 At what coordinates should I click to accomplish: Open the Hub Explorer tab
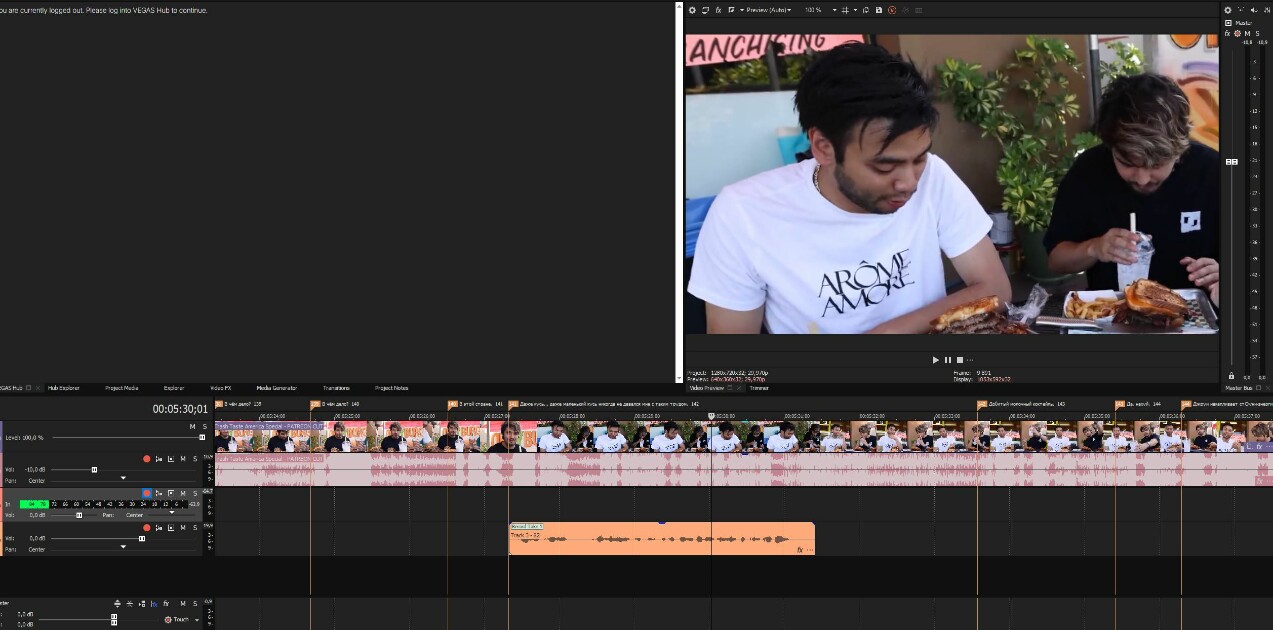(x=64, y=388)
